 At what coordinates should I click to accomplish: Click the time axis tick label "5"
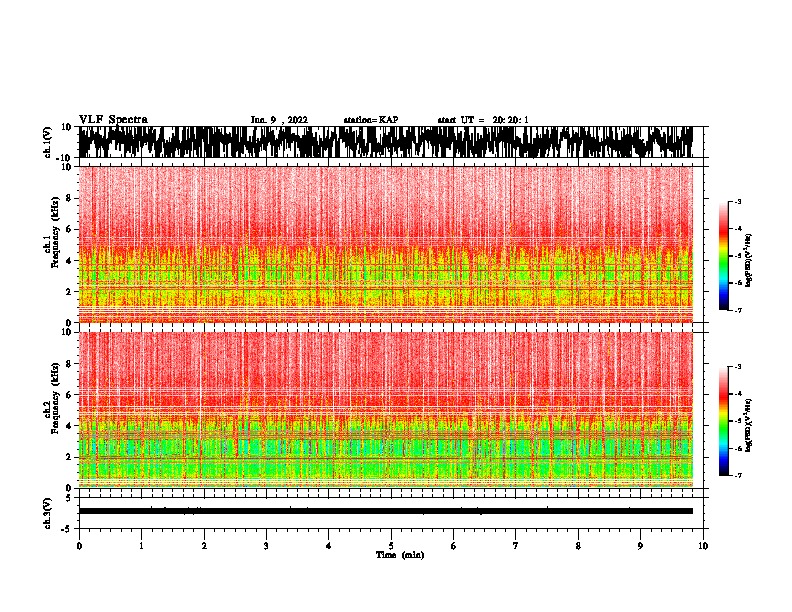coord(391,546)
